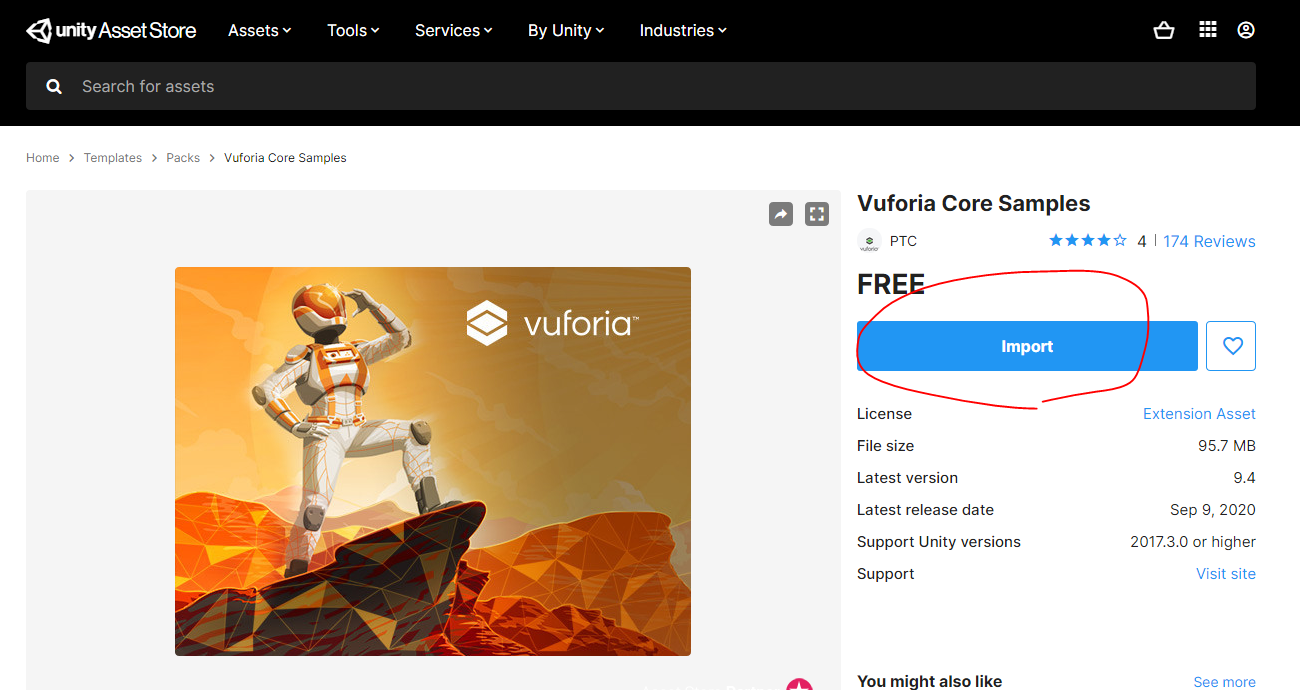
Task: Click the FREE price label
Action: click(x=891, y=285)
